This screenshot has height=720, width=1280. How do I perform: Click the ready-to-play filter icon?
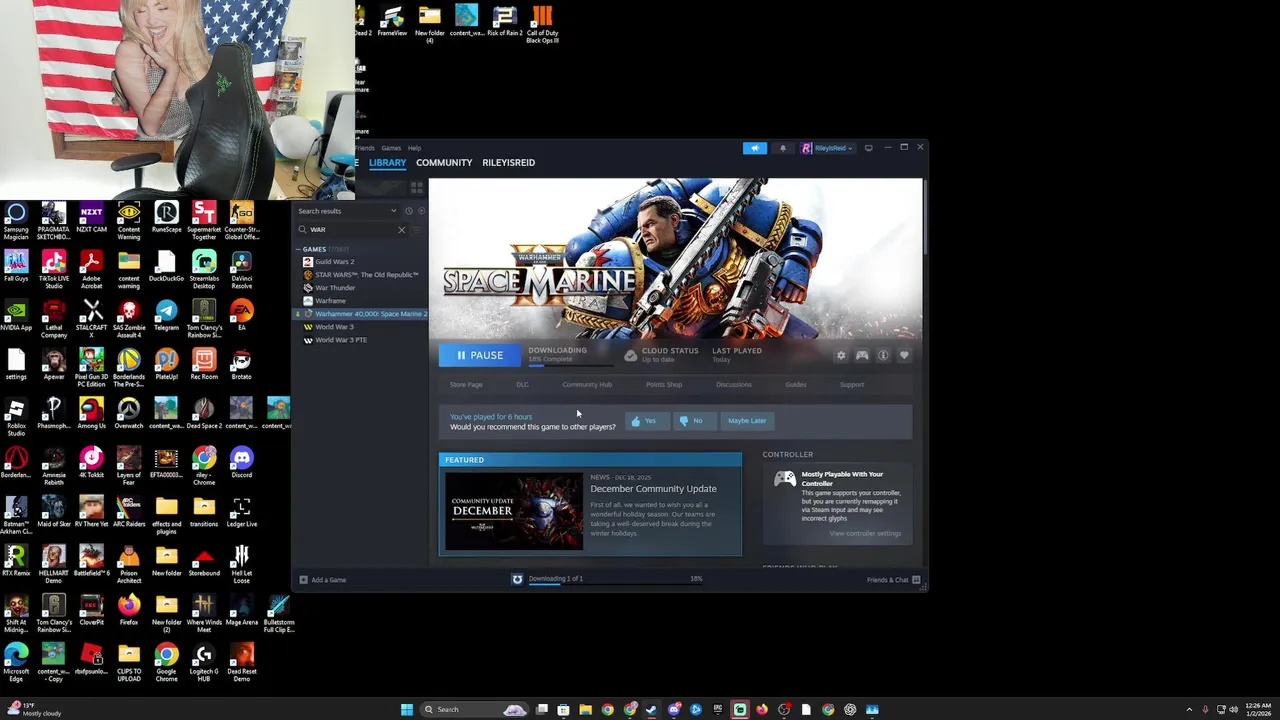click(x=421, y=211)
